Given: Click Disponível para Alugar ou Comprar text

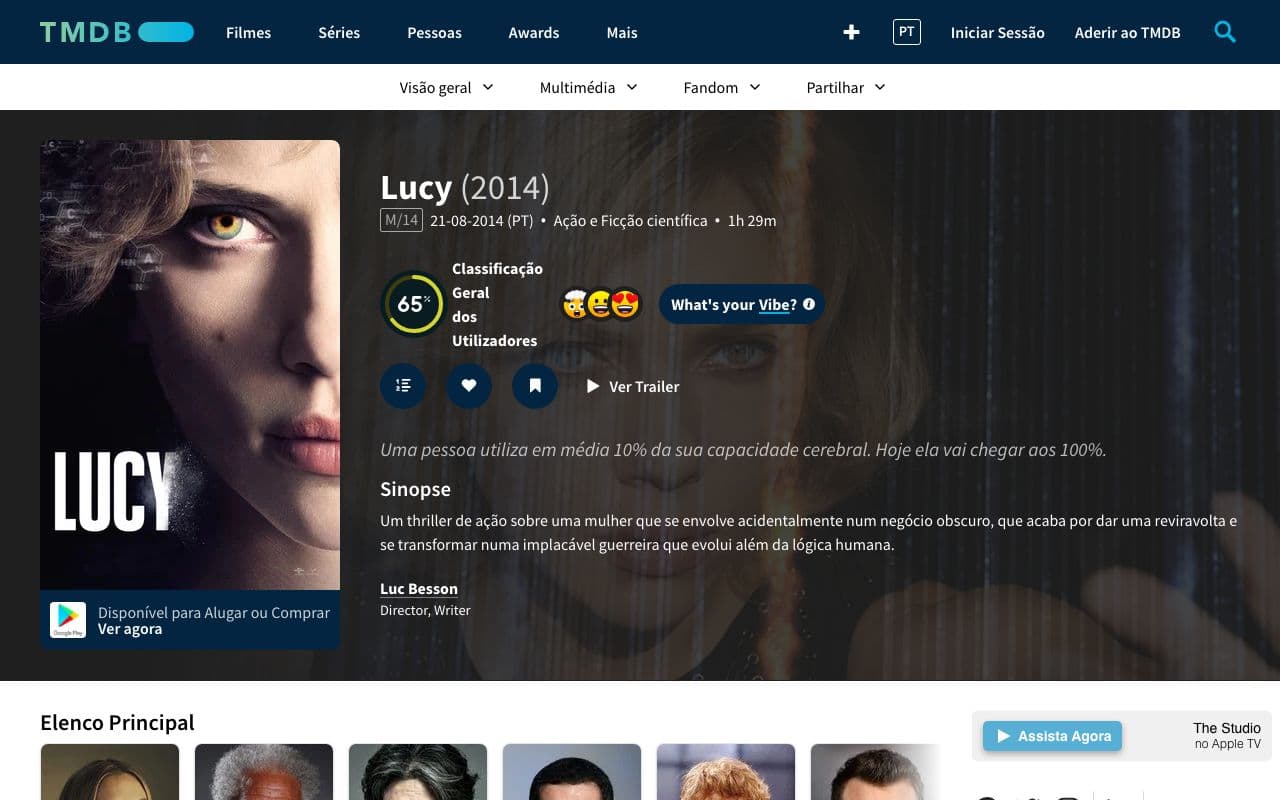Looking at the screenshot, I should 214,612.
